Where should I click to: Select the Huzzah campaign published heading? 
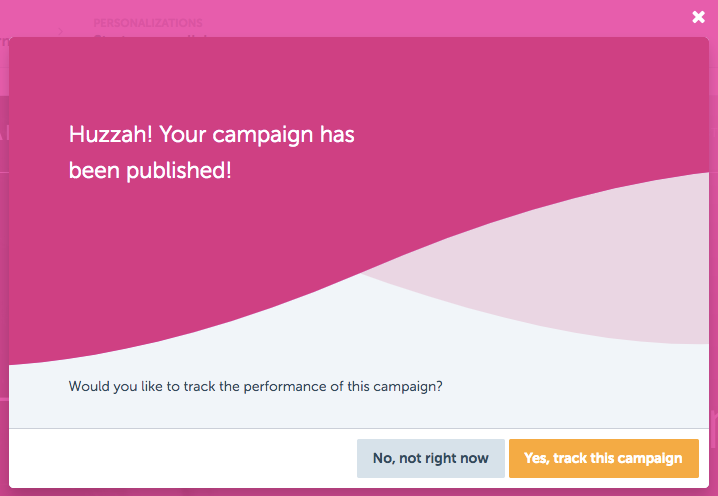(x=212, y=153)
